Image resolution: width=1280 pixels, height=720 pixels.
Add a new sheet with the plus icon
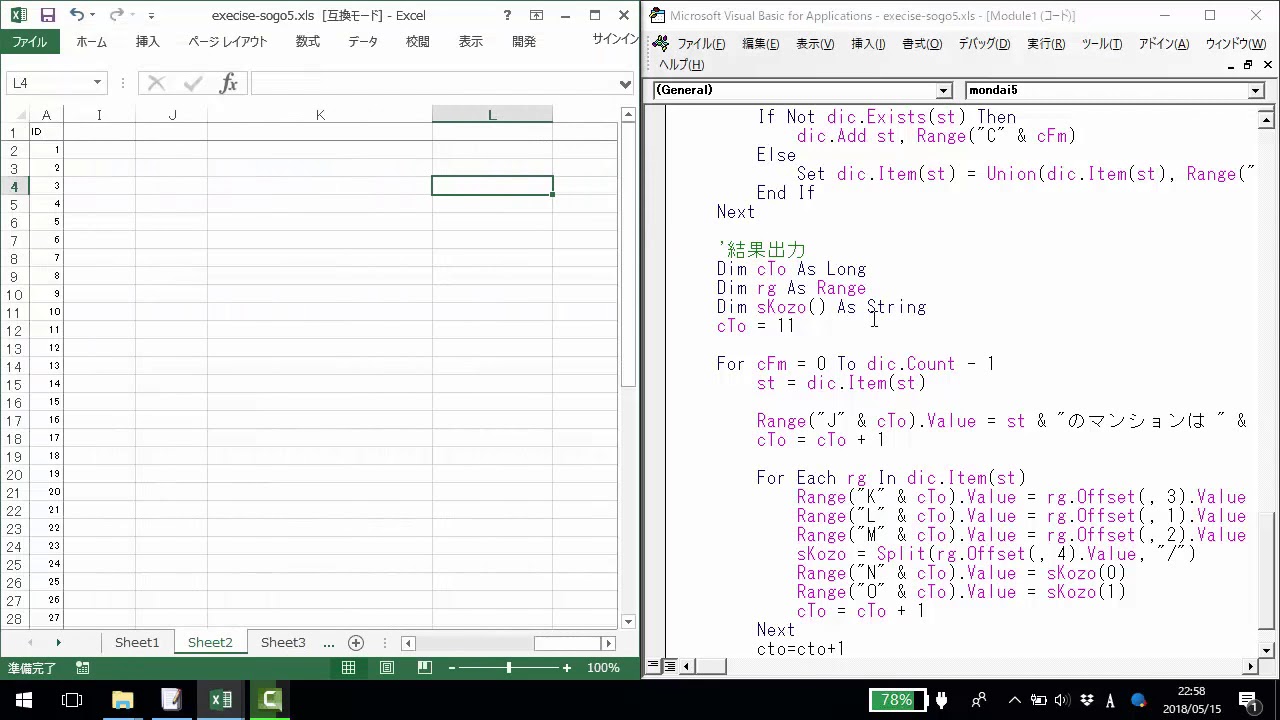(x=355, y=643)
